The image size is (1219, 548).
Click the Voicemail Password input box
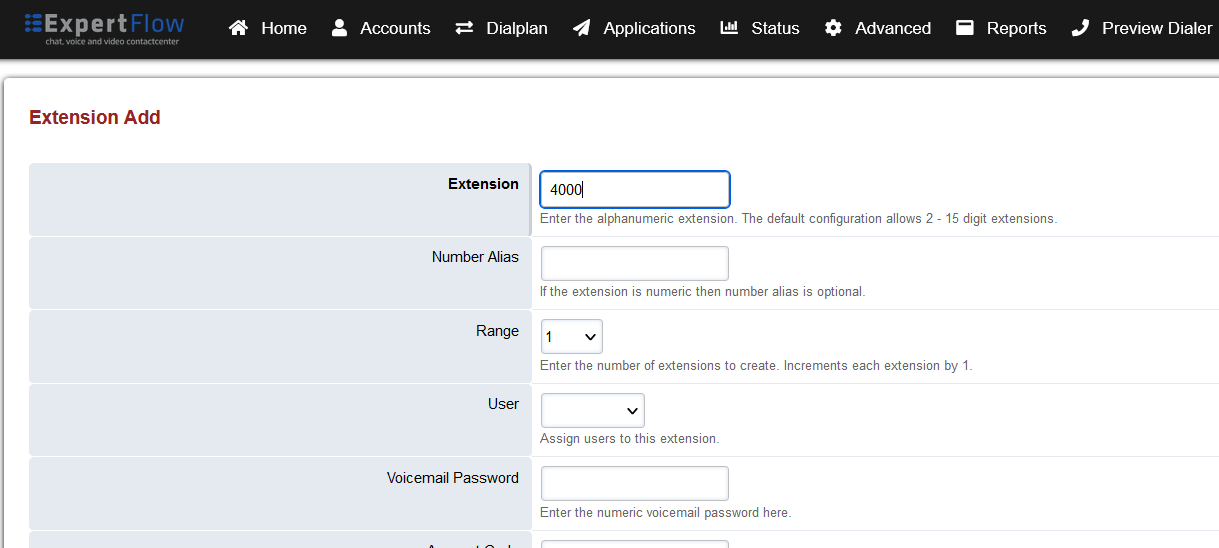634,483
